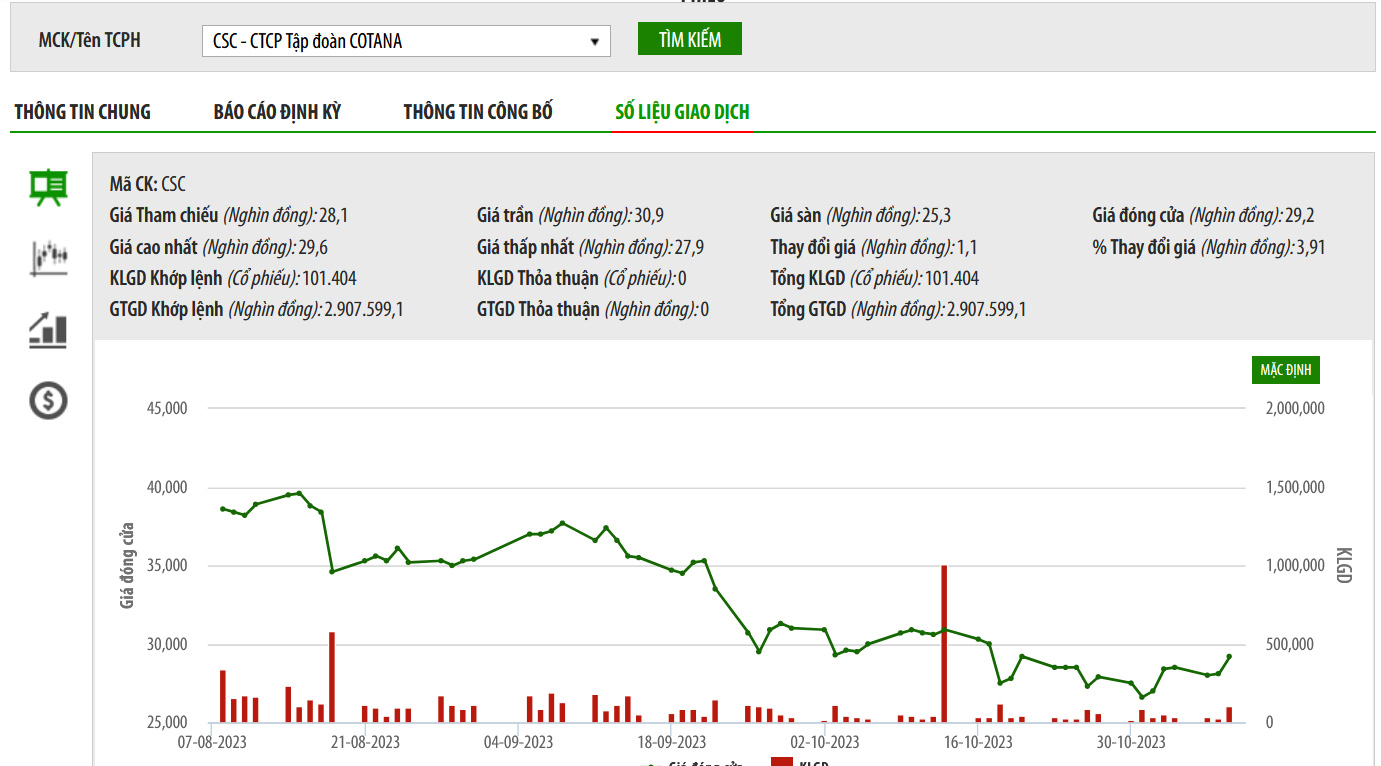Click the Mã CK: CSC stock code label
This screenshot has width=1381, height=766.
coord(147,184)
